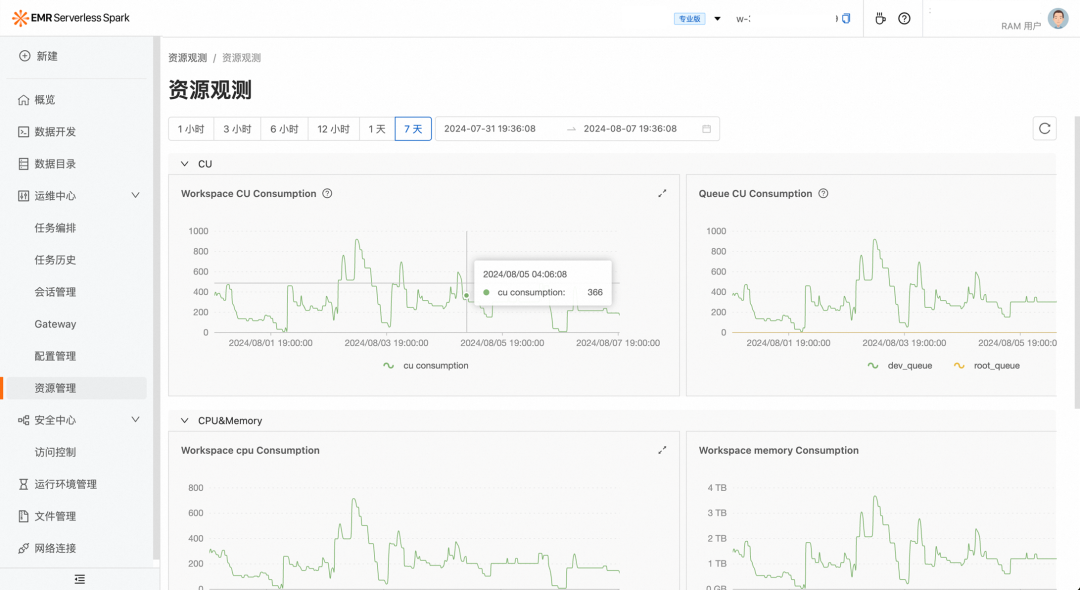This screenshot has width=1080, height=590.
Task: Click 资源观测 breadcrumb link
Action: click(x=187, y=58)
